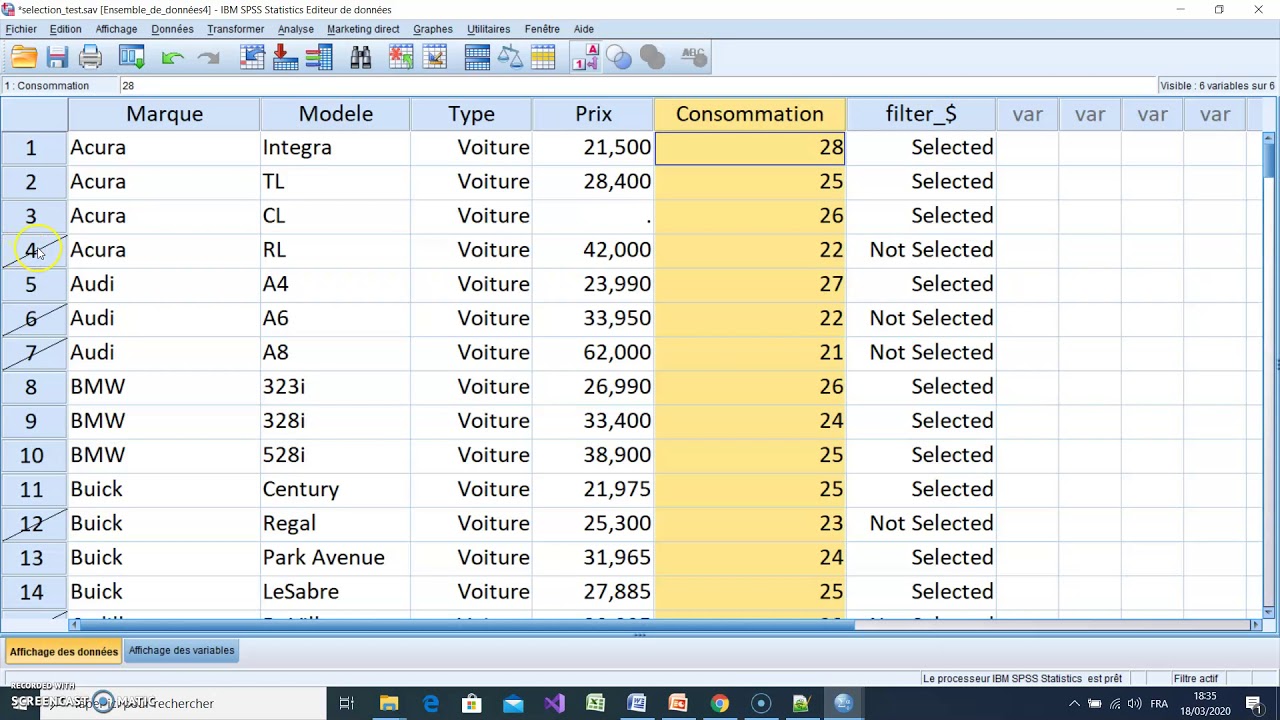This screenshot has height=720, width=1280.
Task: Undo the last action with the green arrow
Action: [173, 58]
